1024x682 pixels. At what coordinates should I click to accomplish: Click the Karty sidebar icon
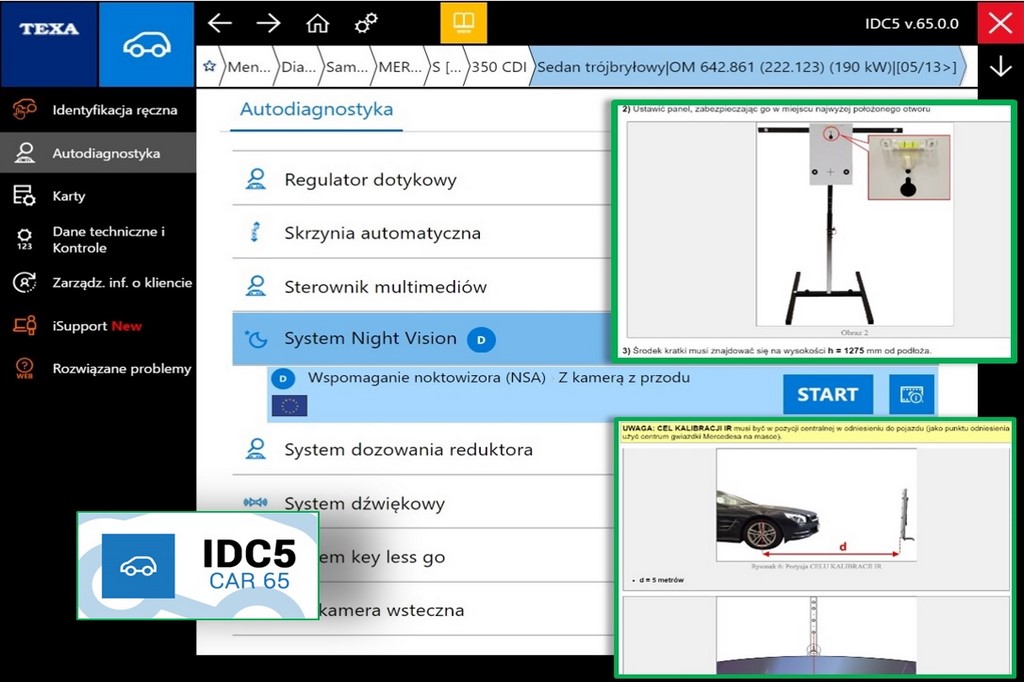point(25,196)
